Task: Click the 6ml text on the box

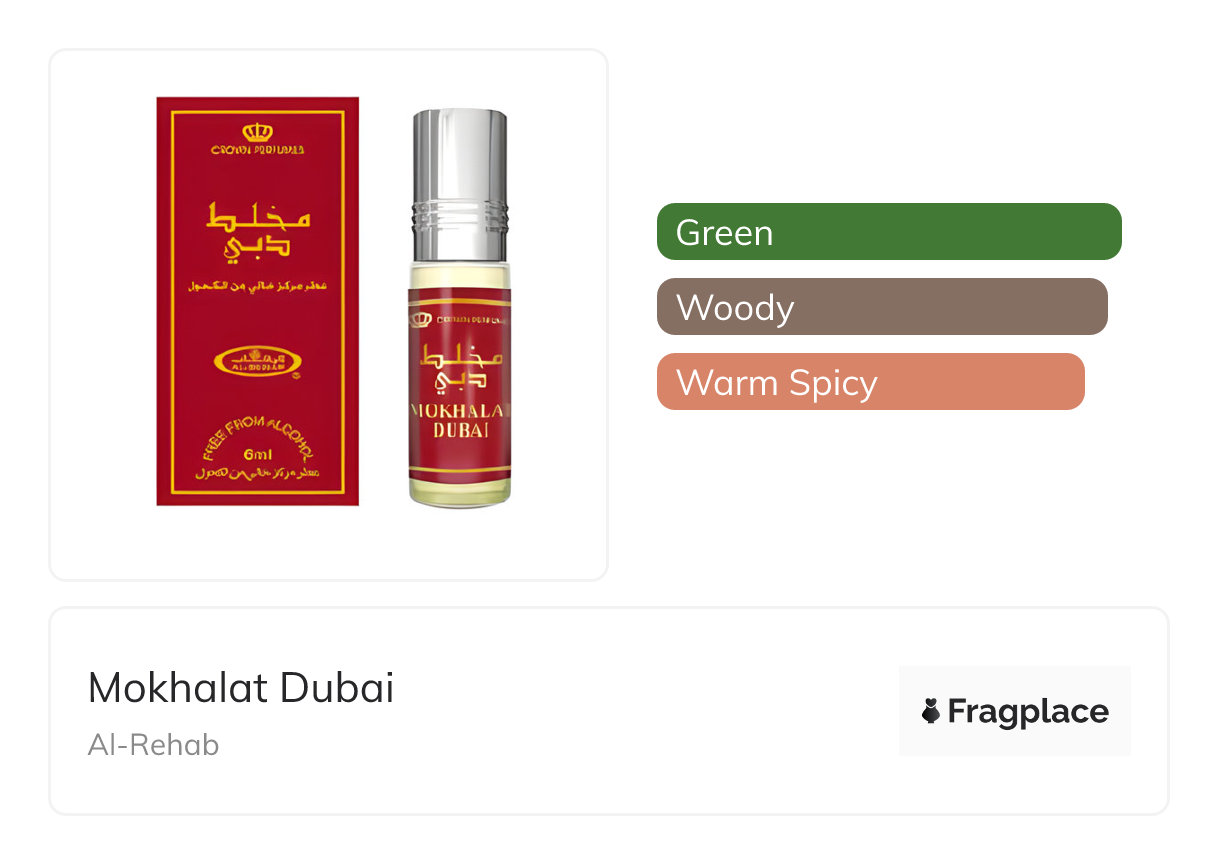Action: [x=258, y=454]
